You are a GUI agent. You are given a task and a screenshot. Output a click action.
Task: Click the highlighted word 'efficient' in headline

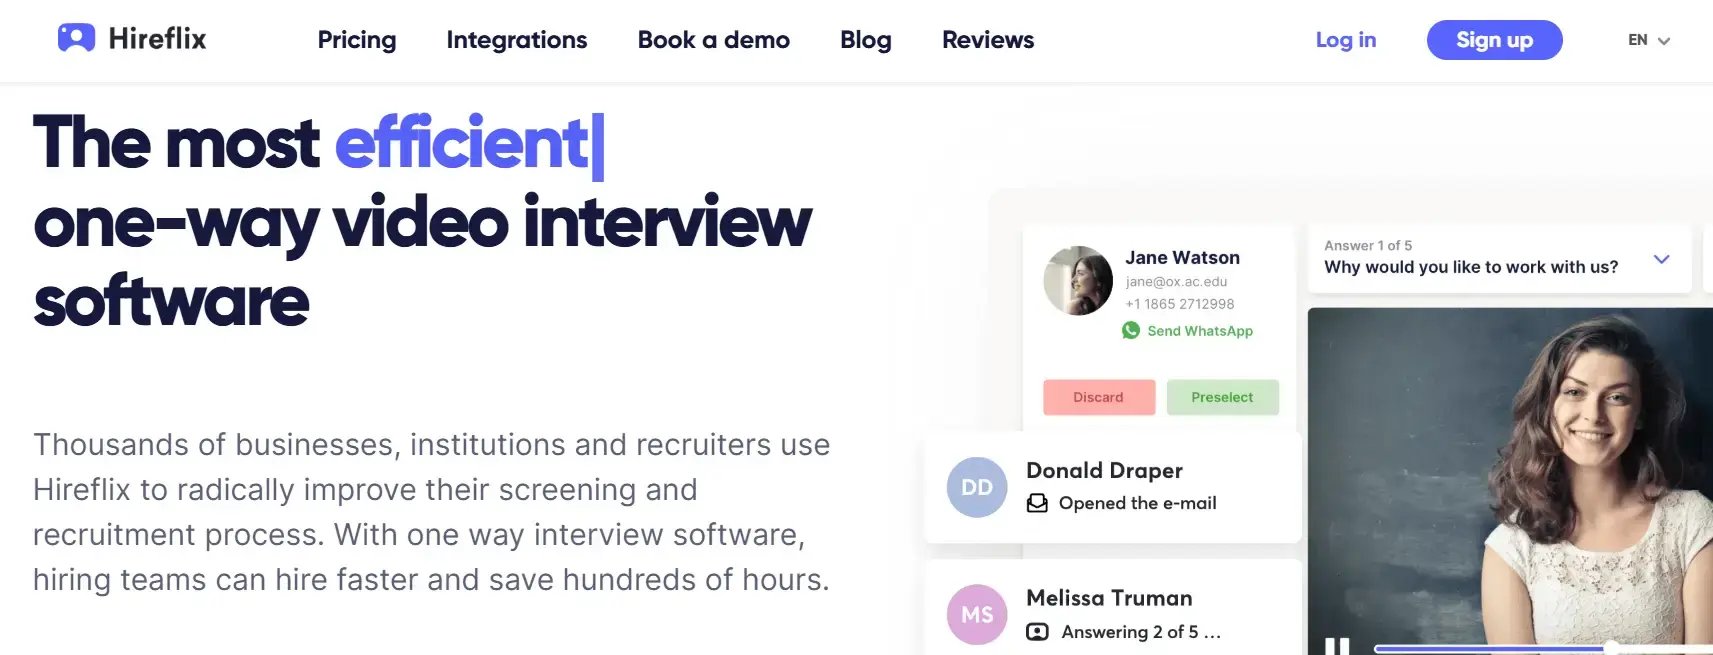pyautogui.click(x=462, y=143)
